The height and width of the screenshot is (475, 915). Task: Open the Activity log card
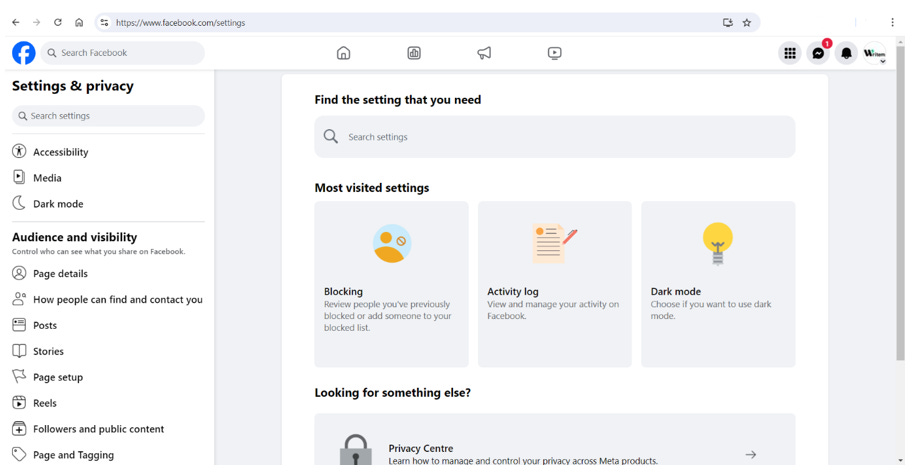[x=554, y=284]
